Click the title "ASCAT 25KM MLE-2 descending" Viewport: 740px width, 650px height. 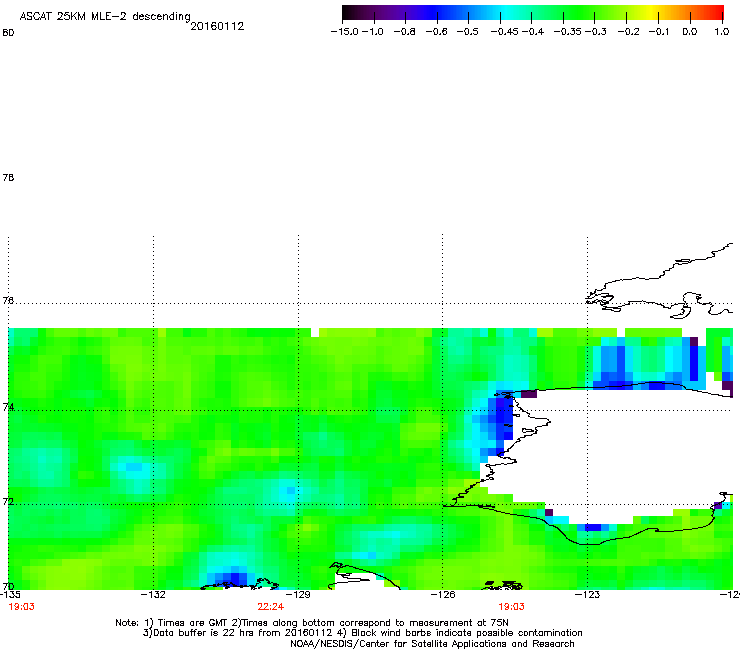pyautogui.click(x=105, y=17)
